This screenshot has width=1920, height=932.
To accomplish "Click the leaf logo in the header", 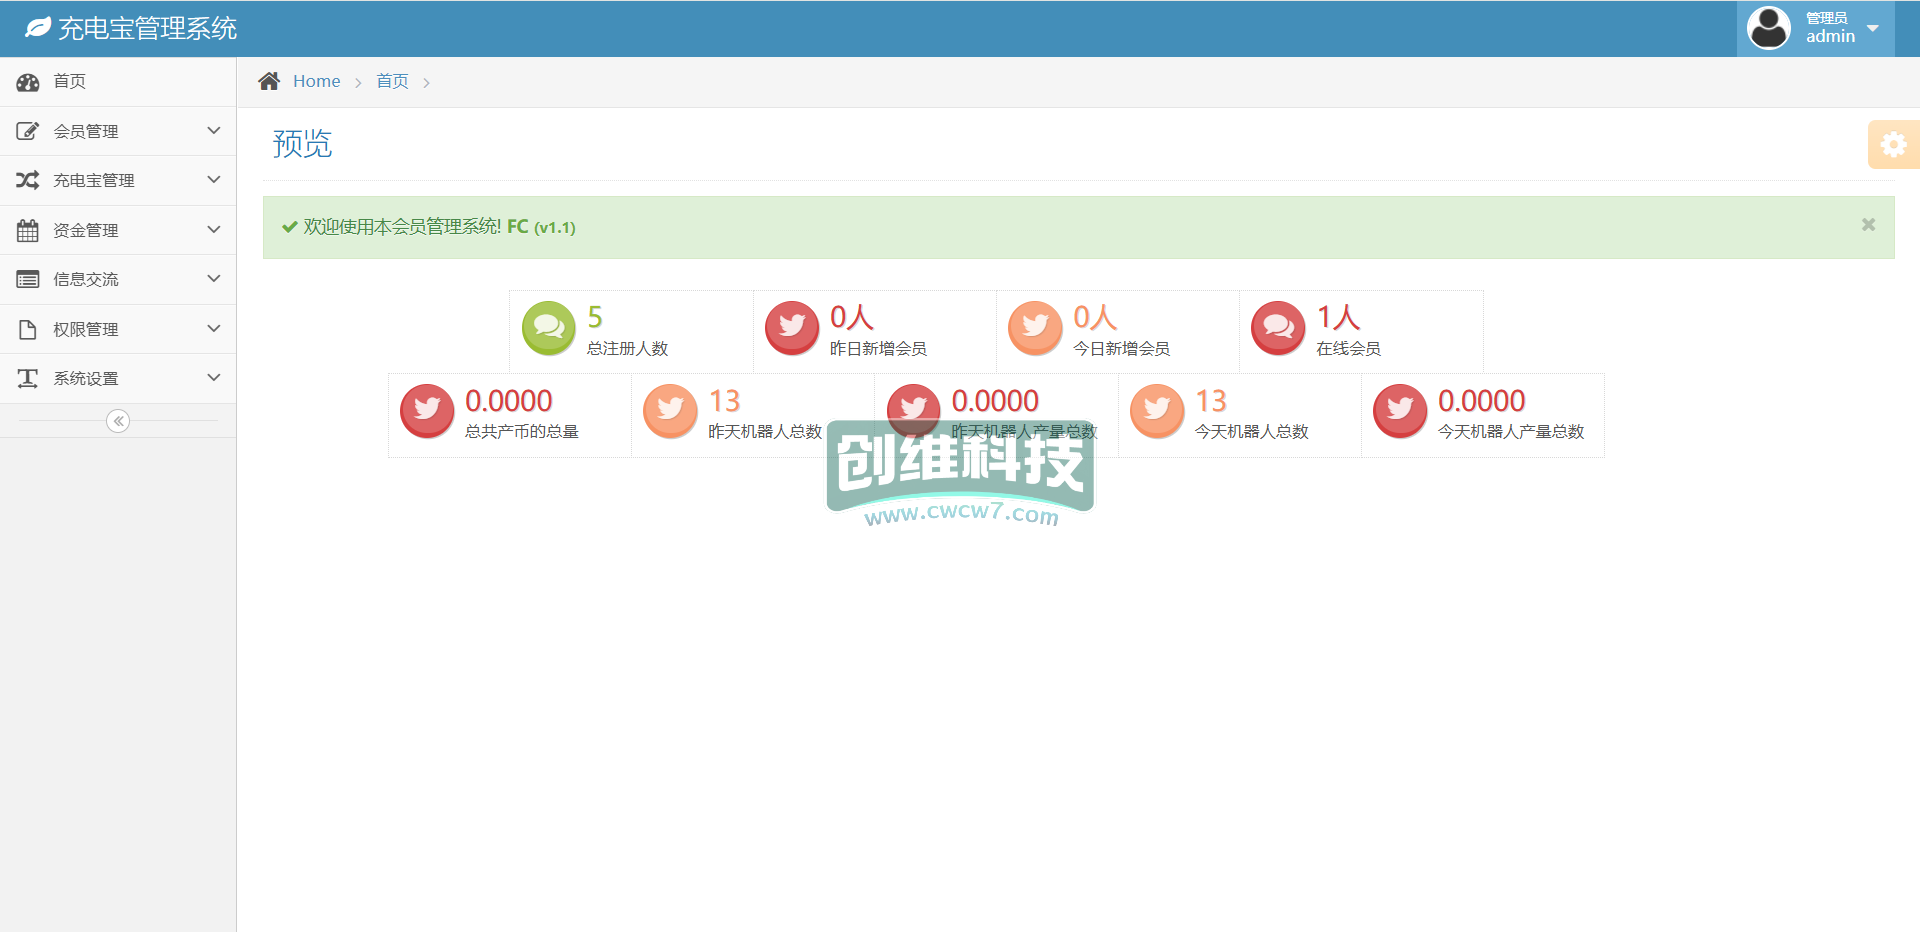I will [x=38, y=28].
